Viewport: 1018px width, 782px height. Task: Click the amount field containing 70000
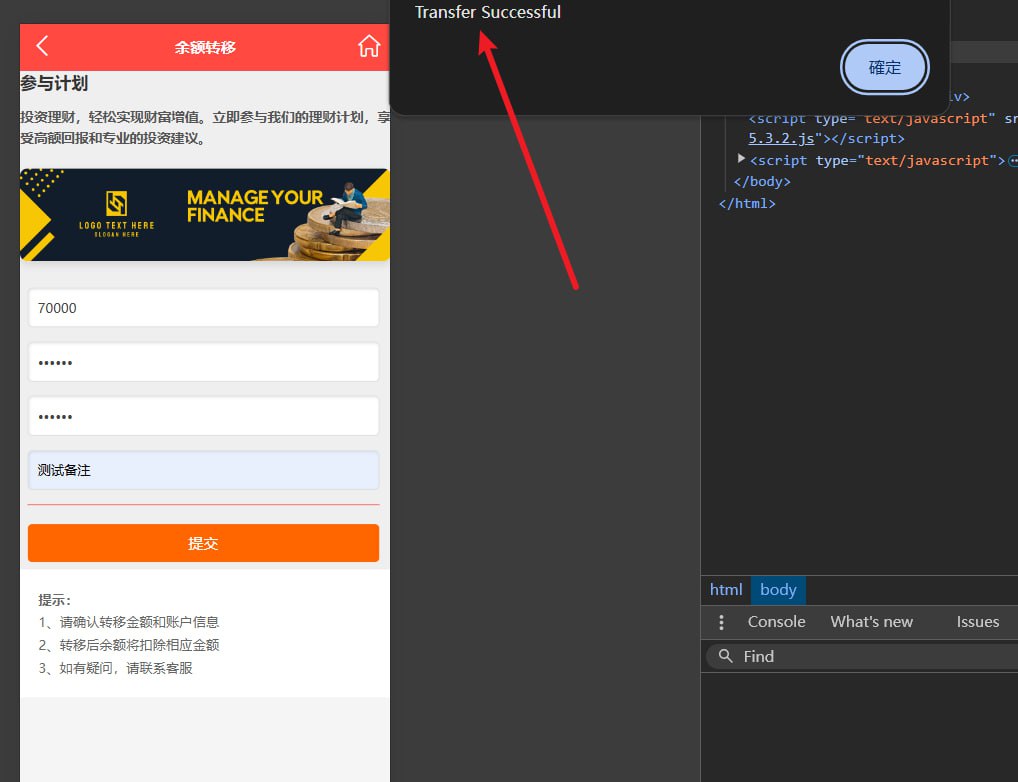(203, 308)
